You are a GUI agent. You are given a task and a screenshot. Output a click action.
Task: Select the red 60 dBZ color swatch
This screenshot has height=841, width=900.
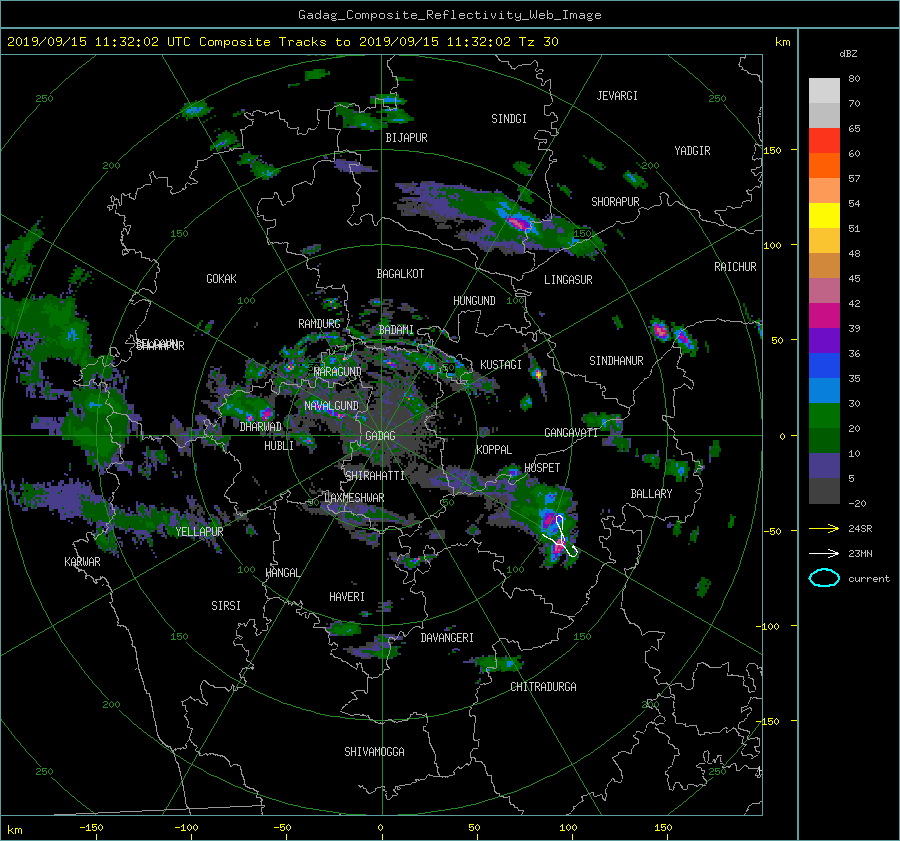tap(824, 140)
